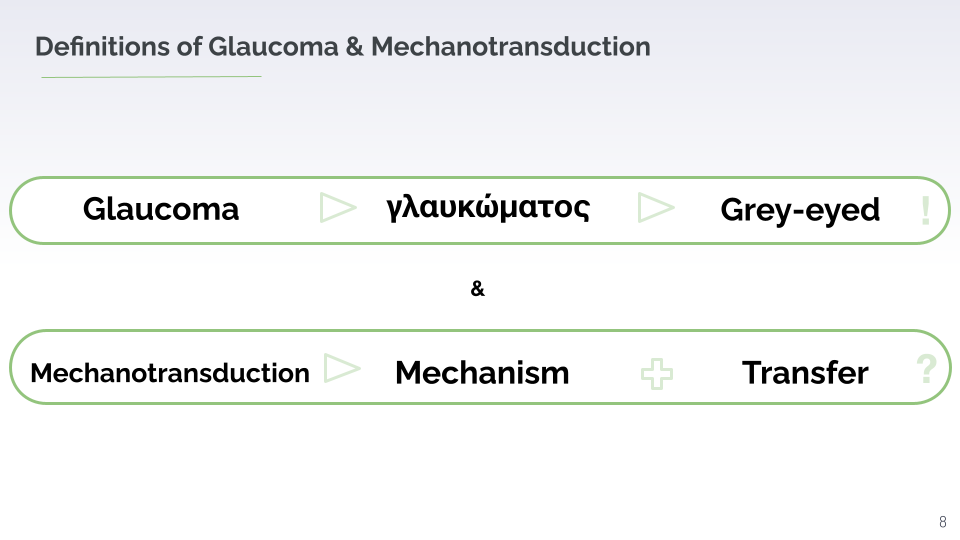Viewport: 960px width, 540px height.
Task: Click the arrow icon right of Glaucoma
Action: click(x=338, y=207)
